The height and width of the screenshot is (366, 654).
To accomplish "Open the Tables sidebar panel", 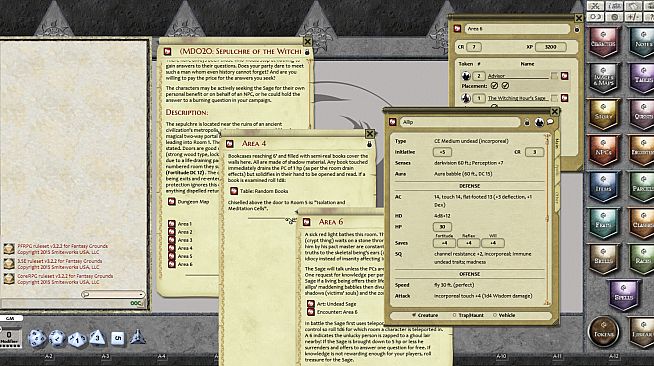I will (x=642, y=78).
